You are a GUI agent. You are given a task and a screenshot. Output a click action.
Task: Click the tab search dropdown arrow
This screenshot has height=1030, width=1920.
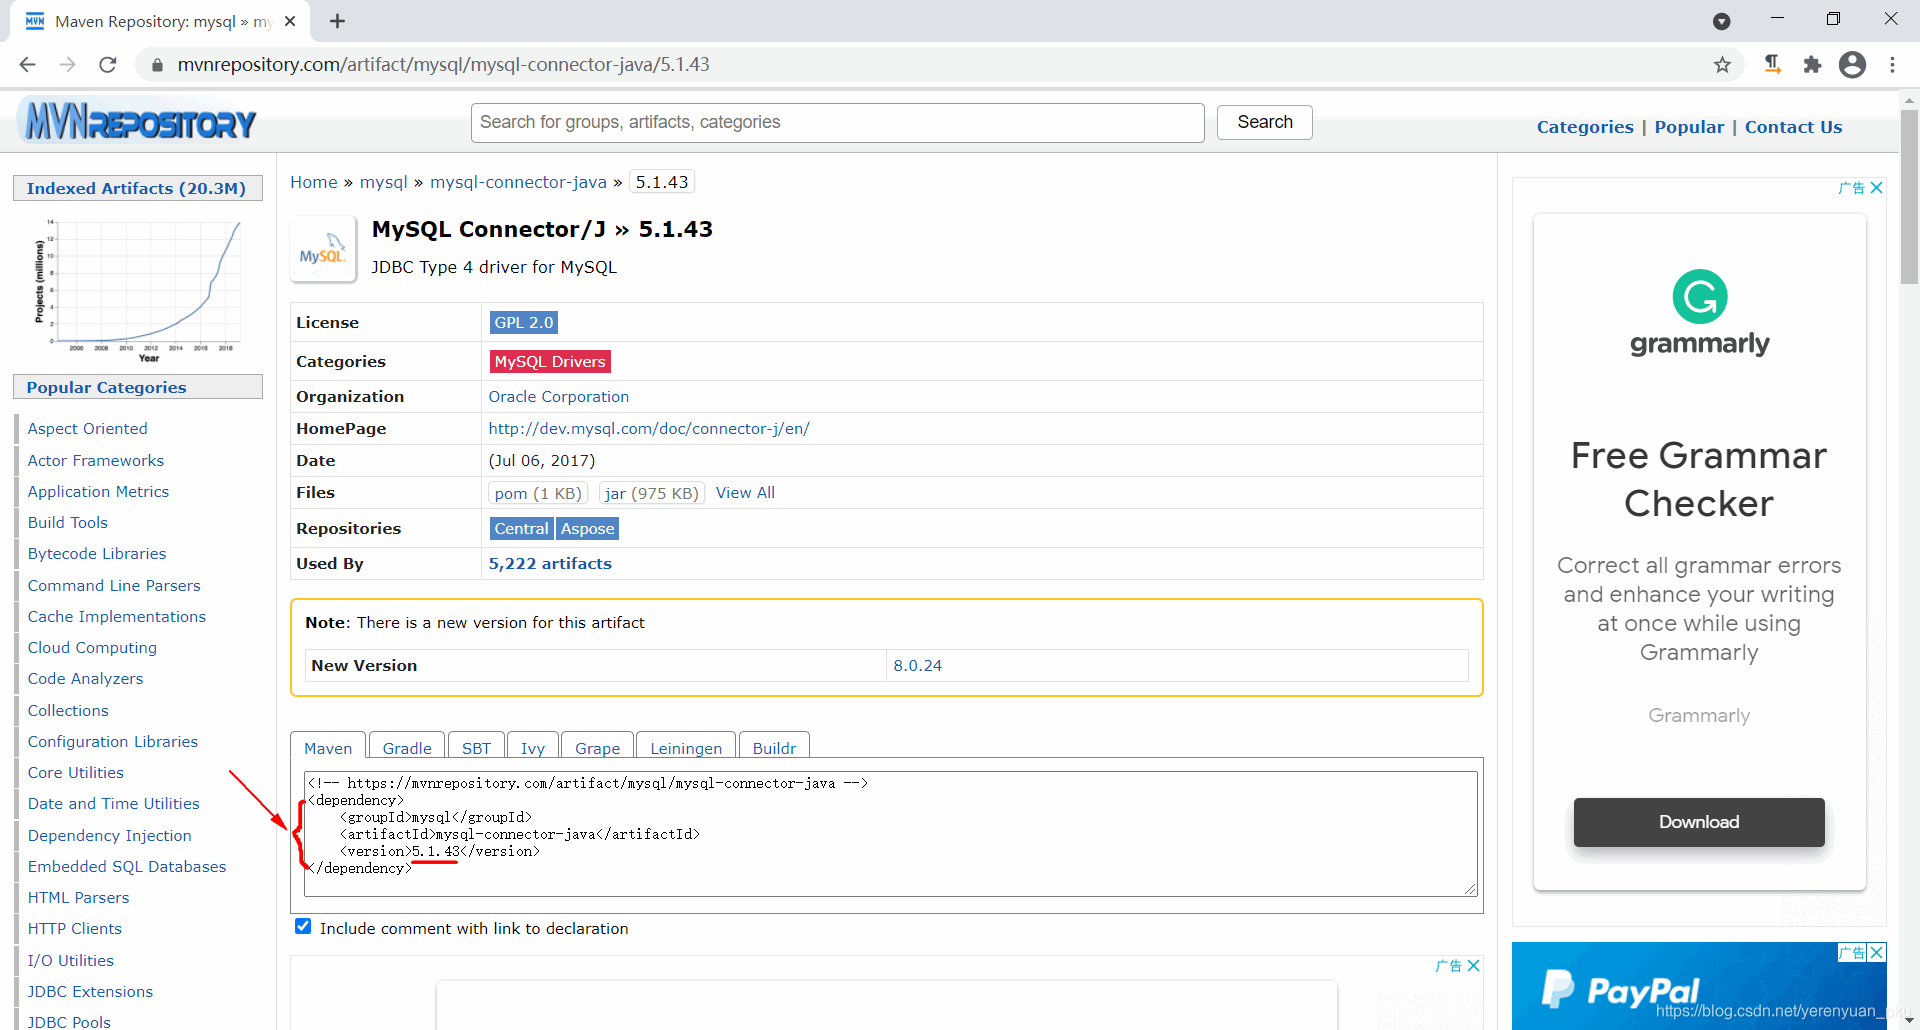(1721, 21)
